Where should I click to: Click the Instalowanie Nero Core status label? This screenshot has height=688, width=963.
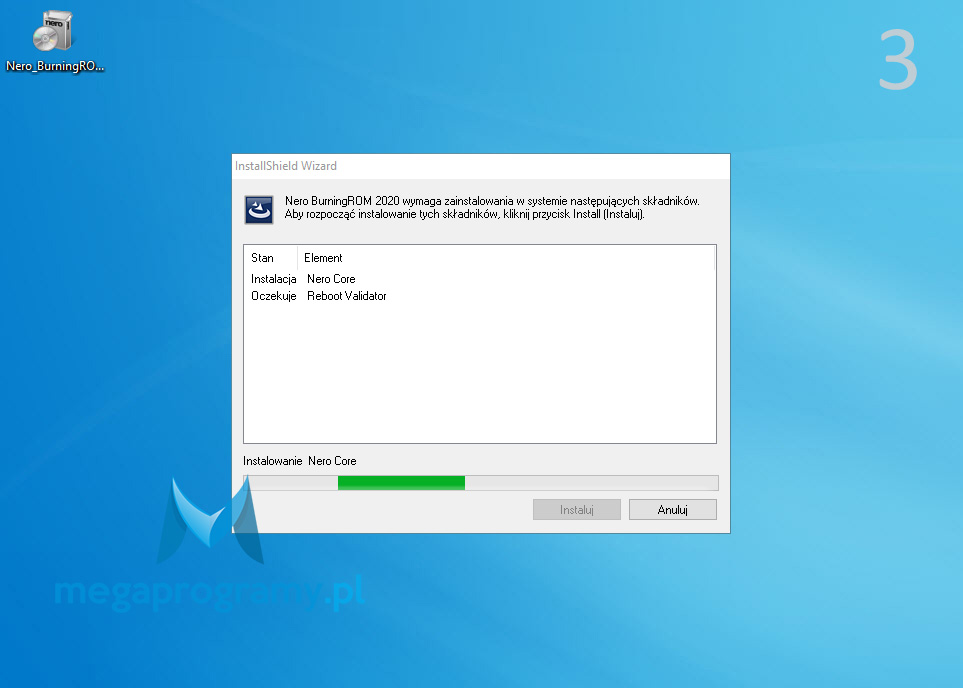click(x=300, y=461)
